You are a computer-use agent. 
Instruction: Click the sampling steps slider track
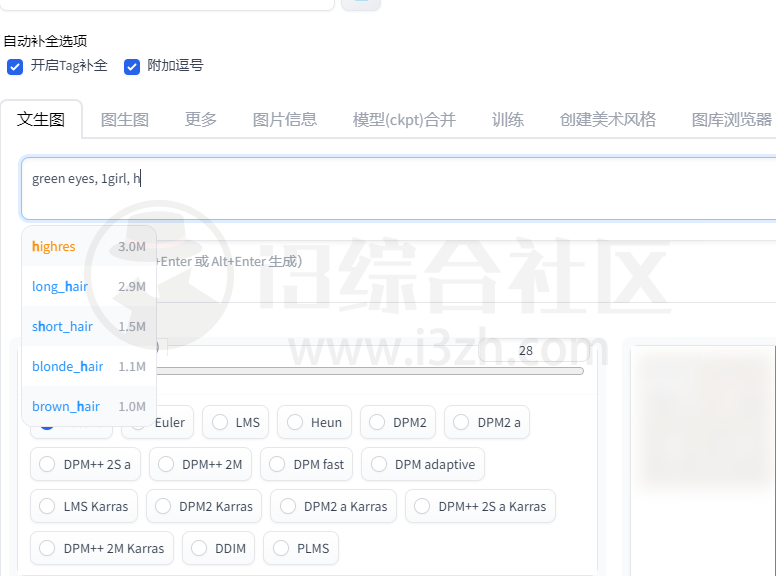(370, 371)
